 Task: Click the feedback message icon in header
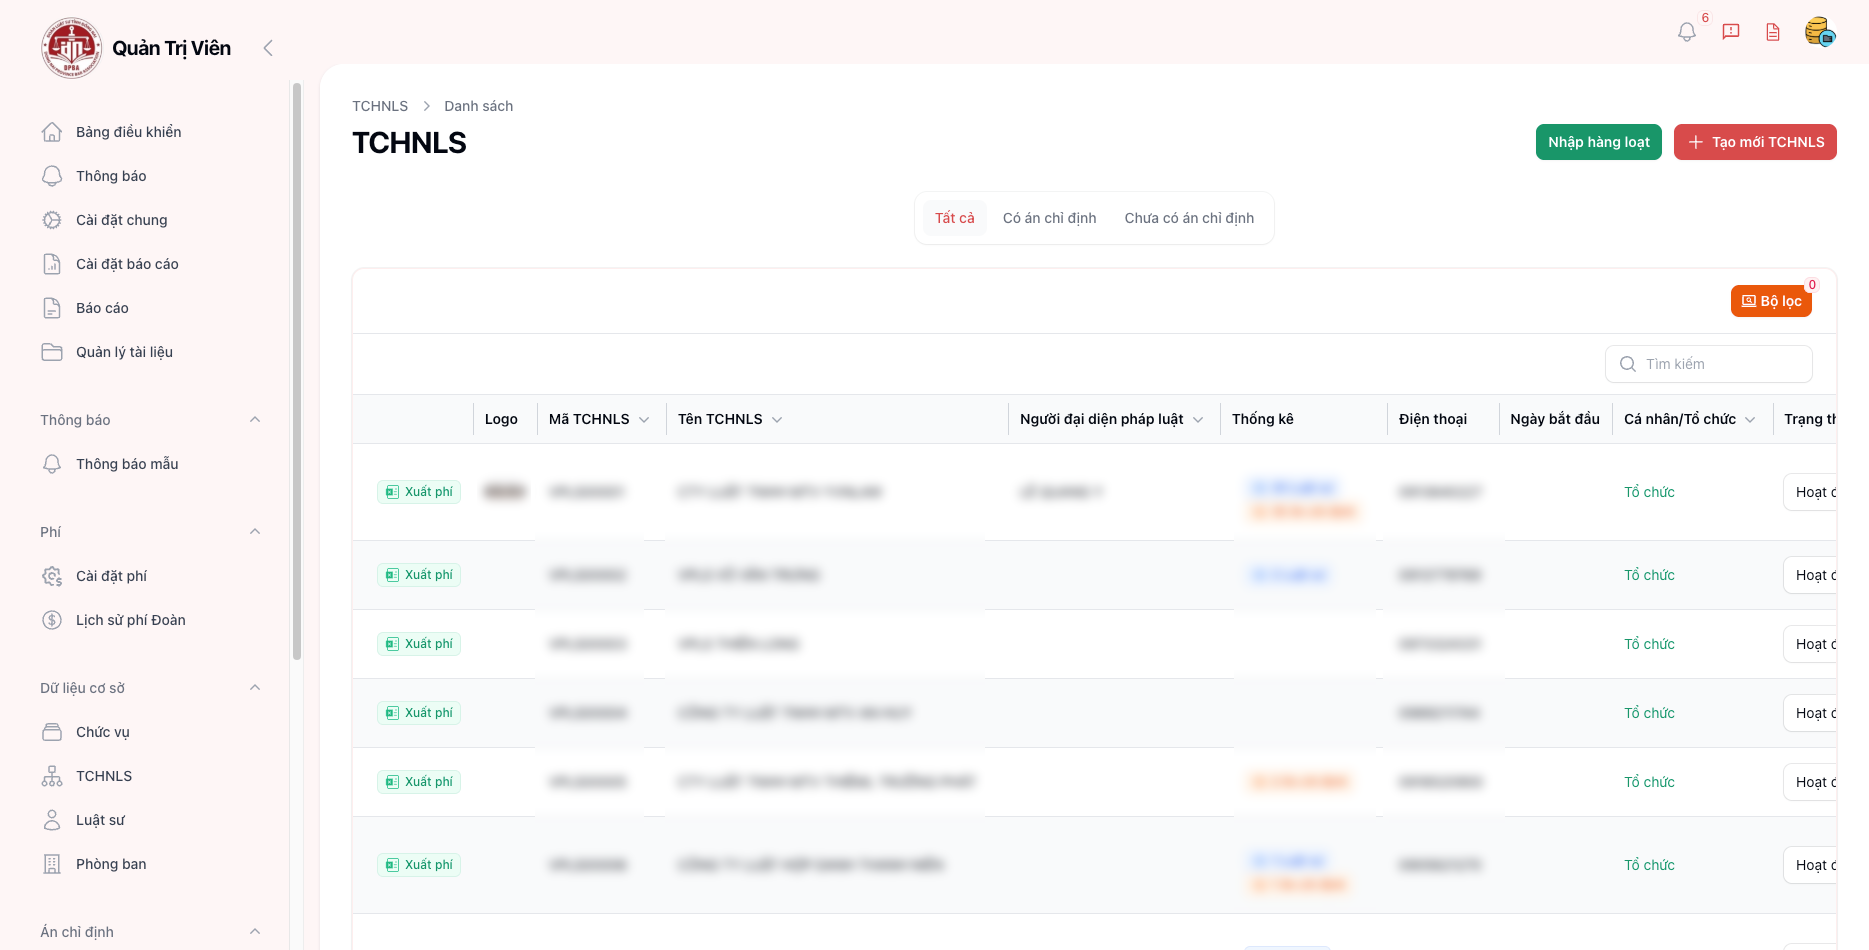tap(1731, 32)
